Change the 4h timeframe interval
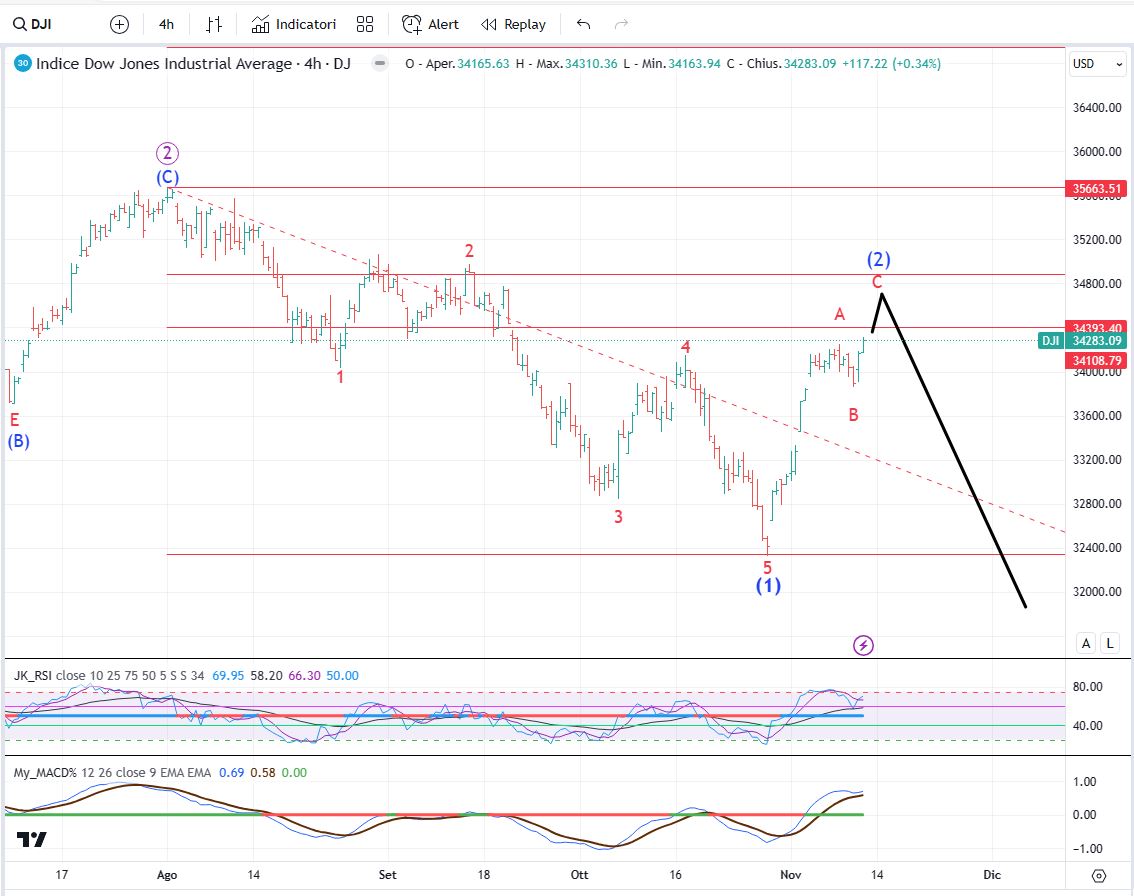 click(166, 25)
